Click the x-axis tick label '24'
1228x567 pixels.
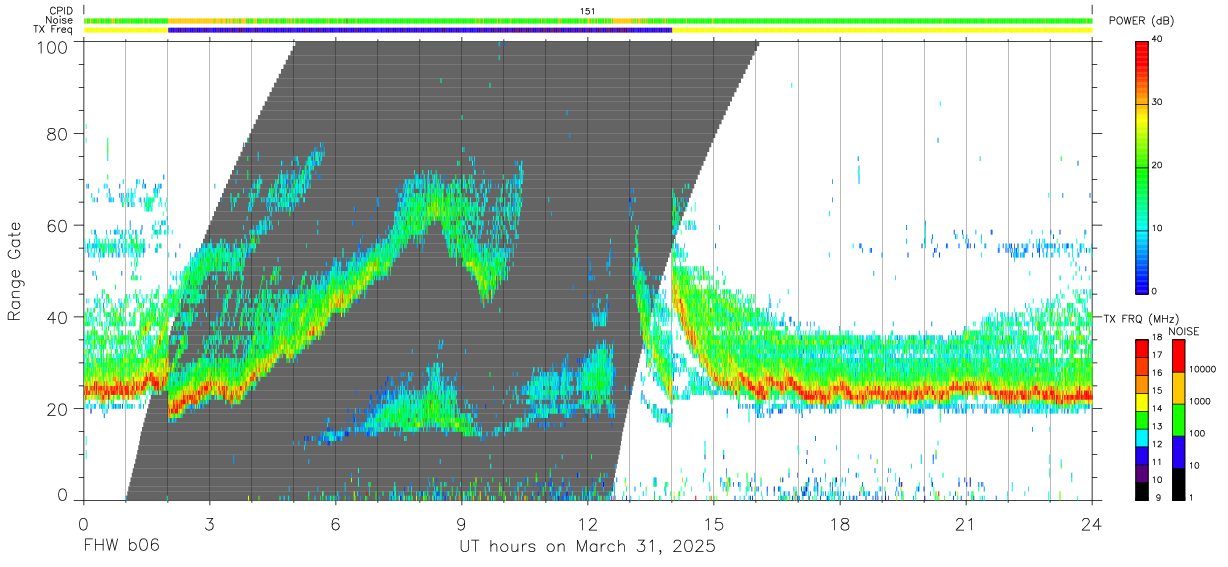tap(1092, 524)
